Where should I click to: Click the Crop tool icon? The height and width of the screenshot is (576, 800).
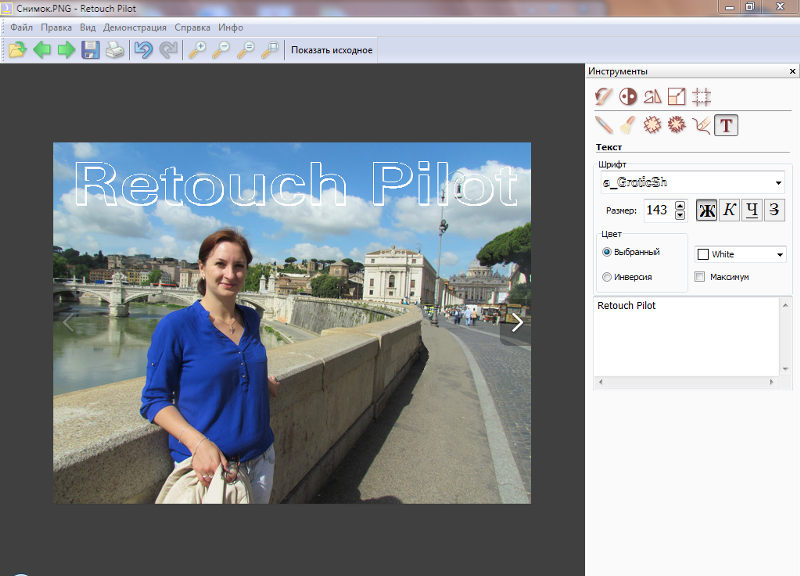tap(702, 97)
